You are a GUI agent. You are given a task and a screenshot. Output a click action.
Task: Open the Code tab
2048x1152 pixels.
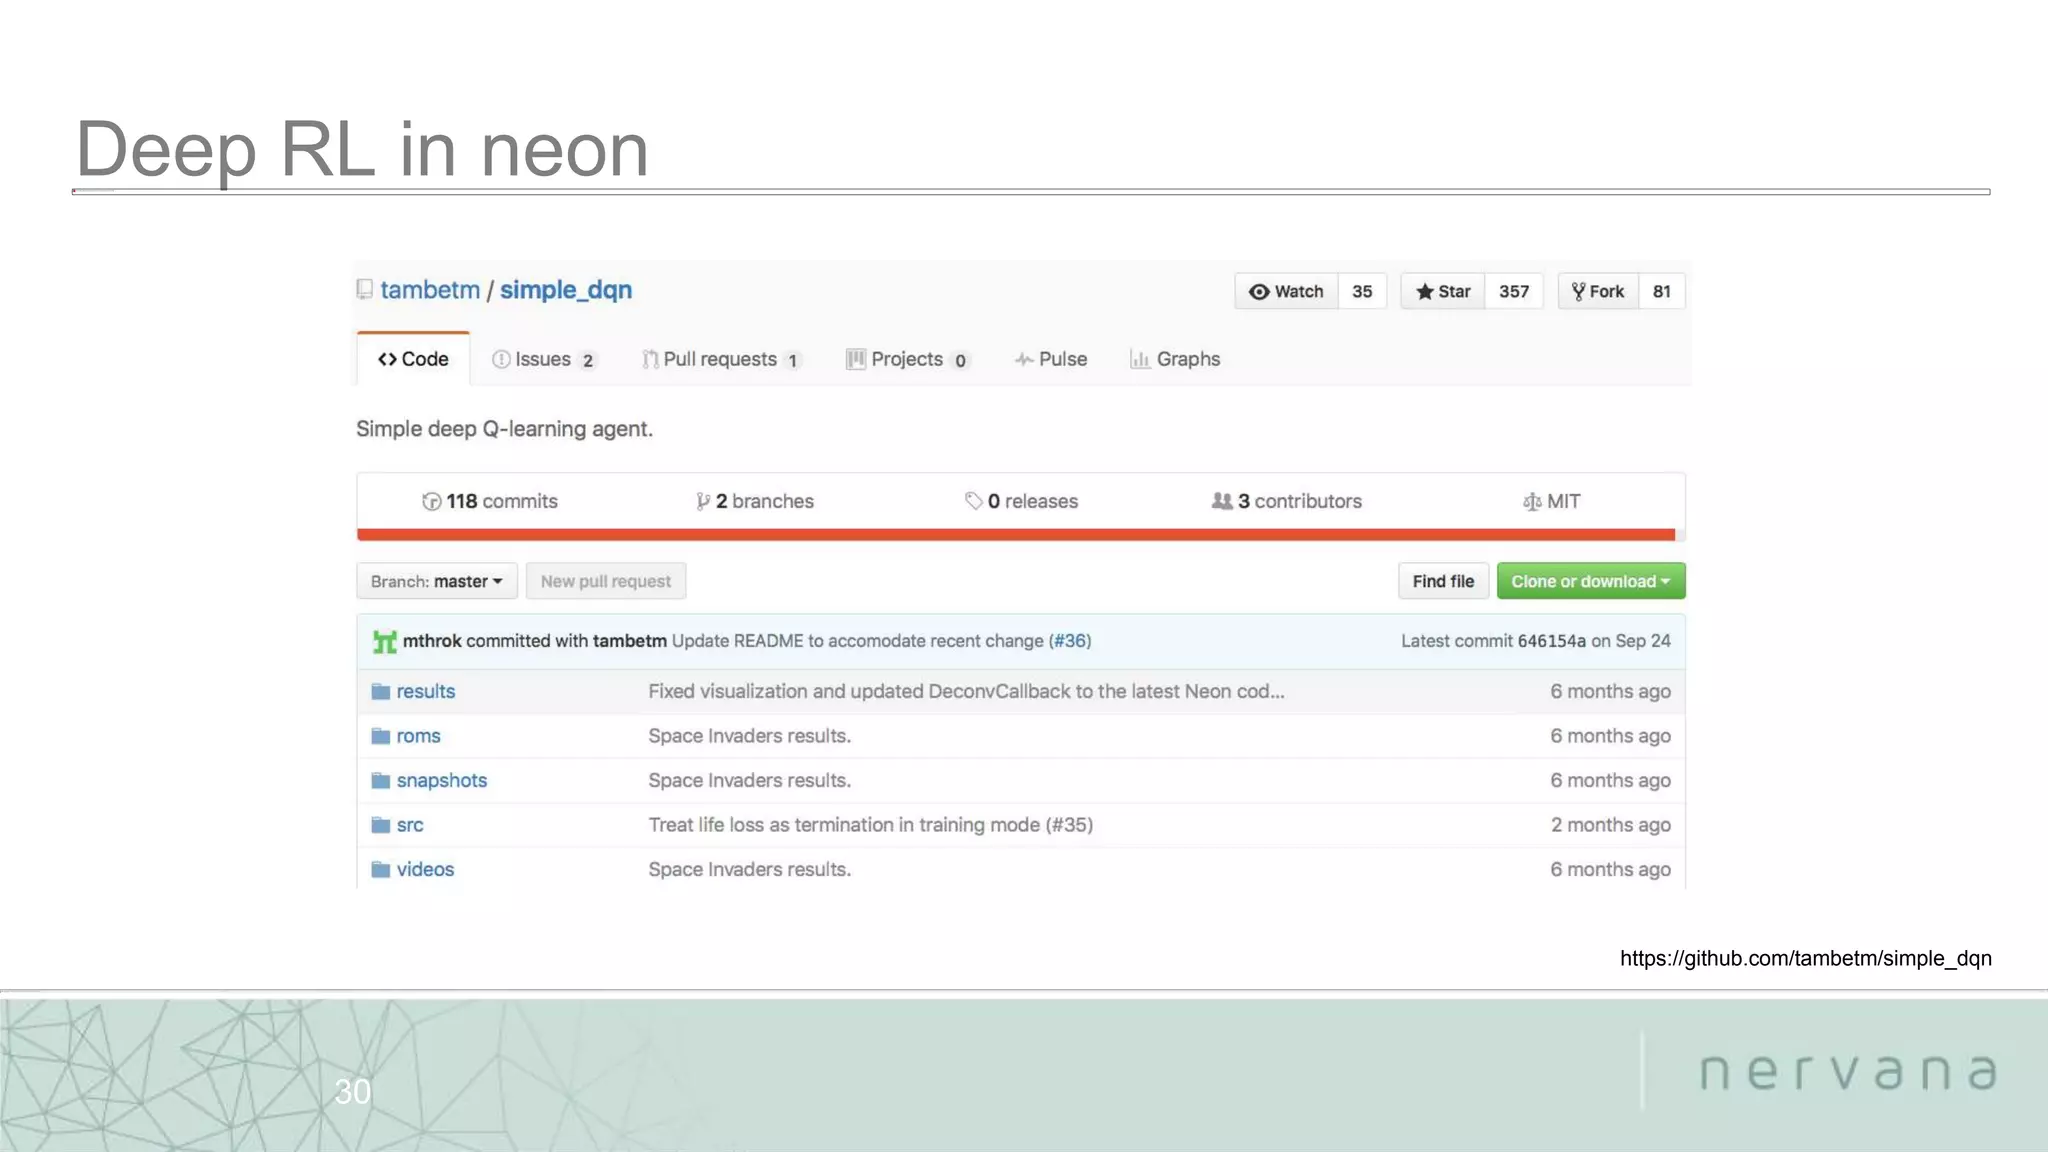click(413, 359)
